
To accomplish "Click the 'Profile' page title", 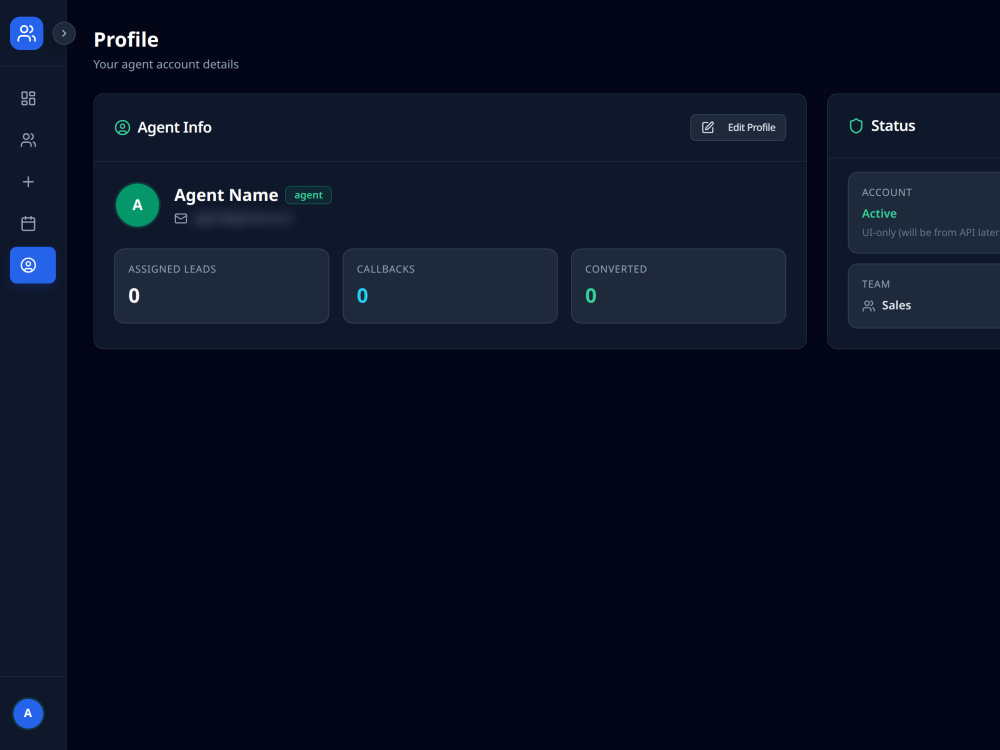I will [126, 40].
